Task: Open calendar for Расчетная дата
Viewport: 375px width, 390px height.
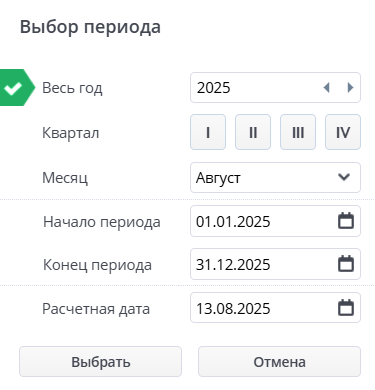Action: pos(346,308)
